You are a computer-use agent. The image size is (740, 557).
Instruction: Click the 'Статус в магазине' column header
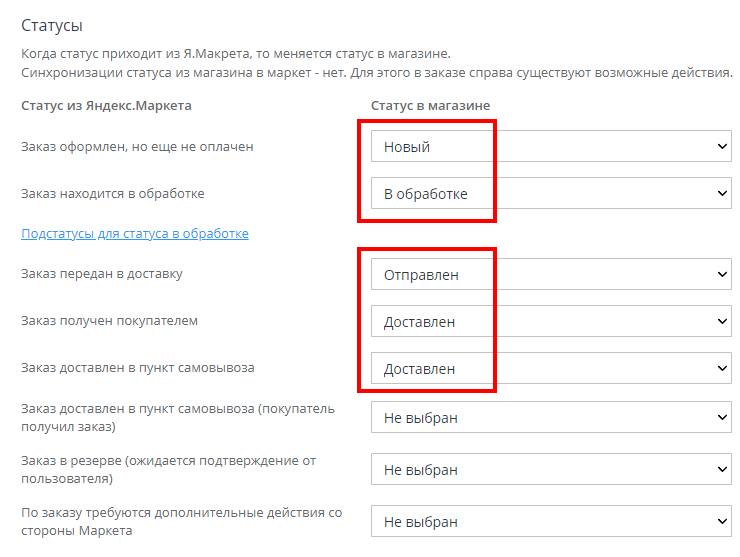(x=430, y=105)
